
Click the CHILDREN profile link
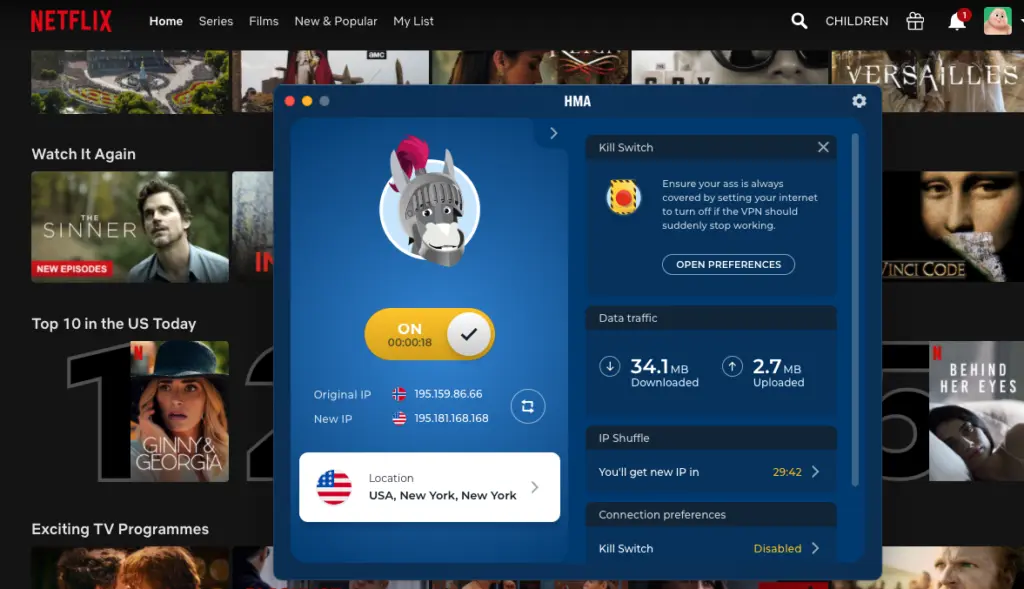(856, 21)
